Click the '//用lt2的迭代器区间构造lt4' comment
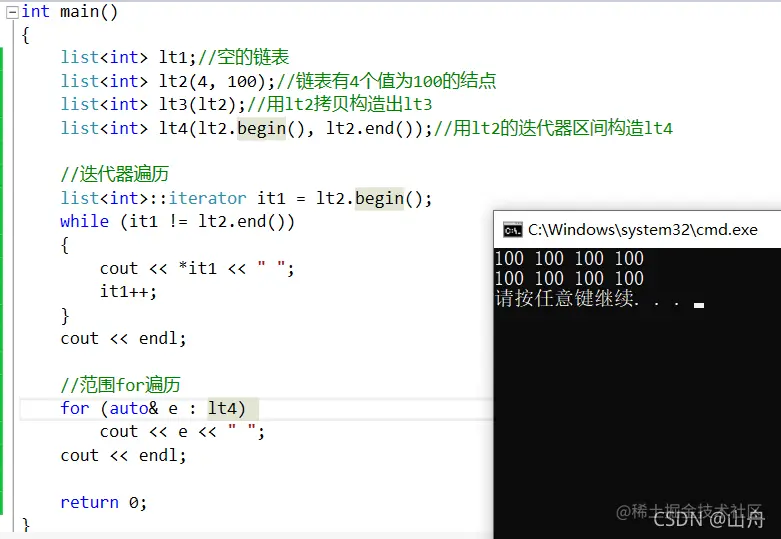Viewport: 781px width, 539px height. tap(553, 129)
